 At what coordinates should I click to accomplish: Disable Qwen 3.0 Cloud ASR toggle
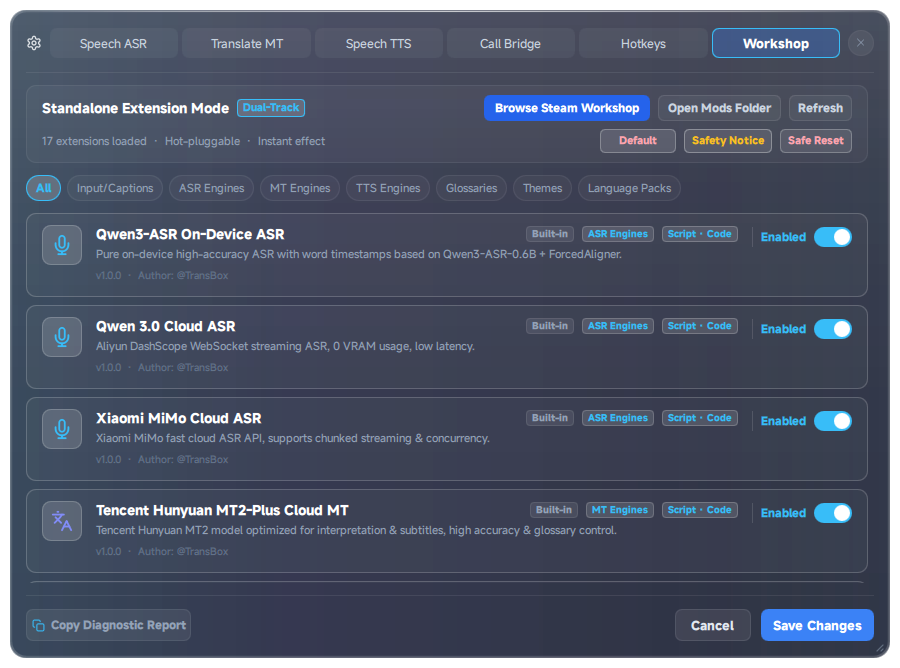pyautogui.click(x=832, y=329)
